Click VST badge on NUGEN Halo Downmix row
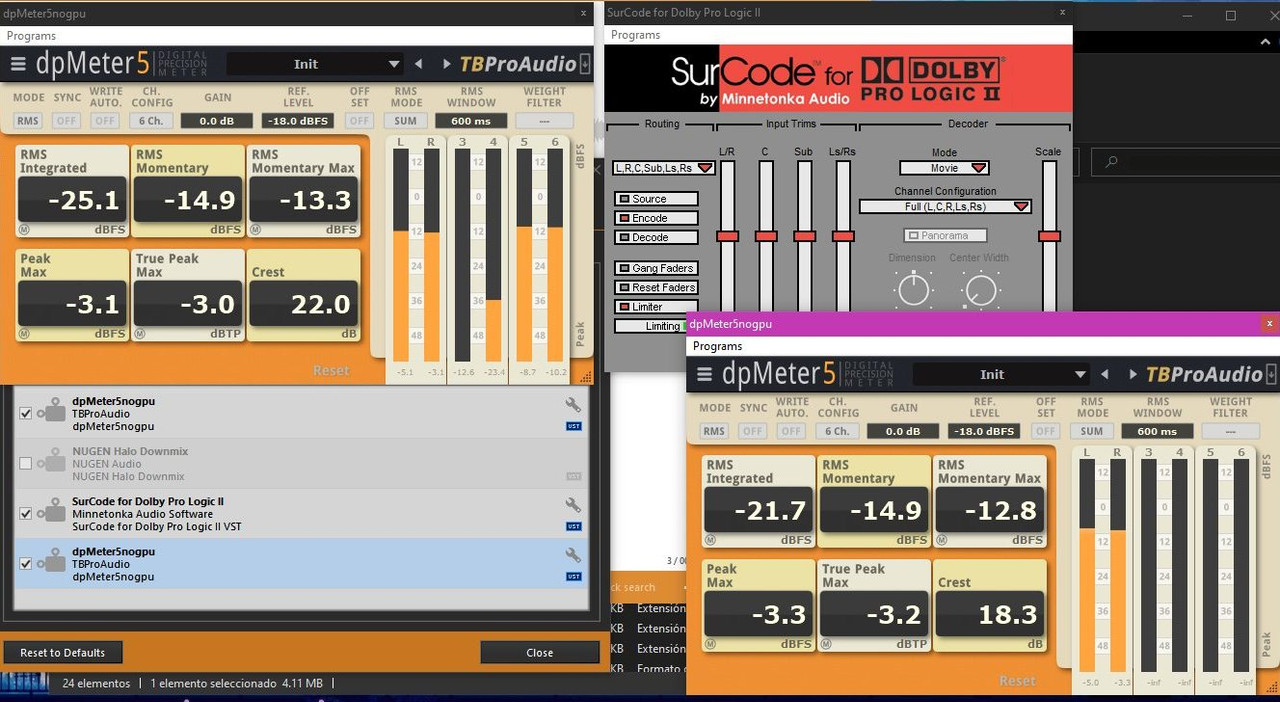 pos(573,476)
